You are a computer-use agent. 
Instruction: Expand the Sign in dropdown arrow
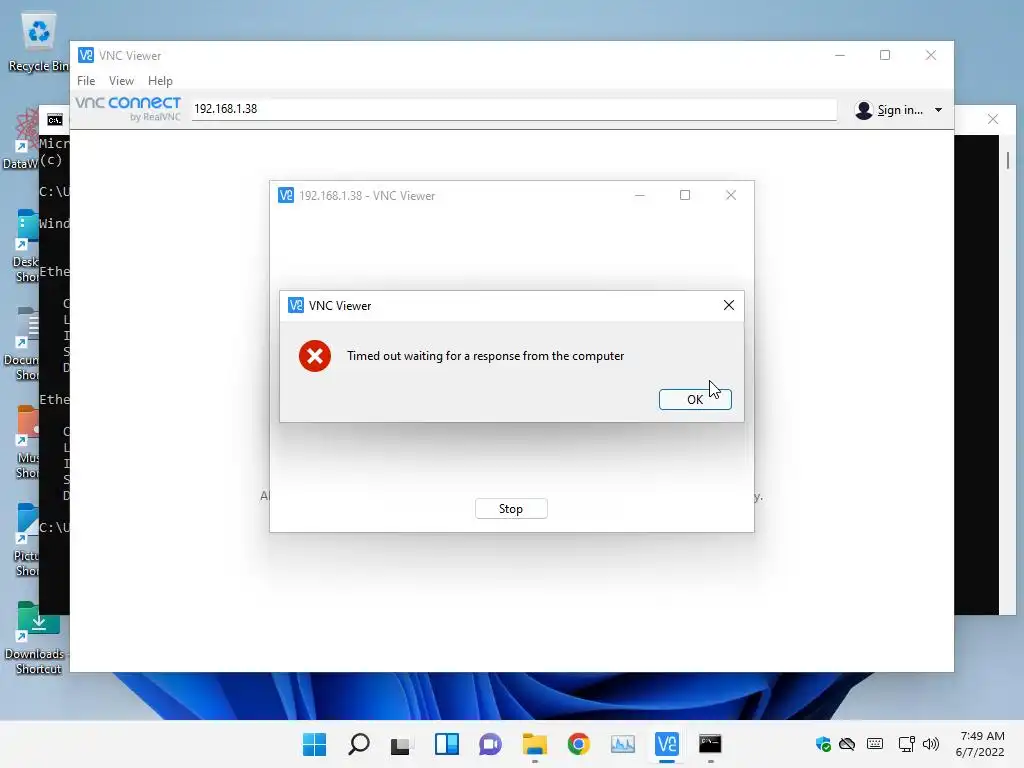click(938, 110)
